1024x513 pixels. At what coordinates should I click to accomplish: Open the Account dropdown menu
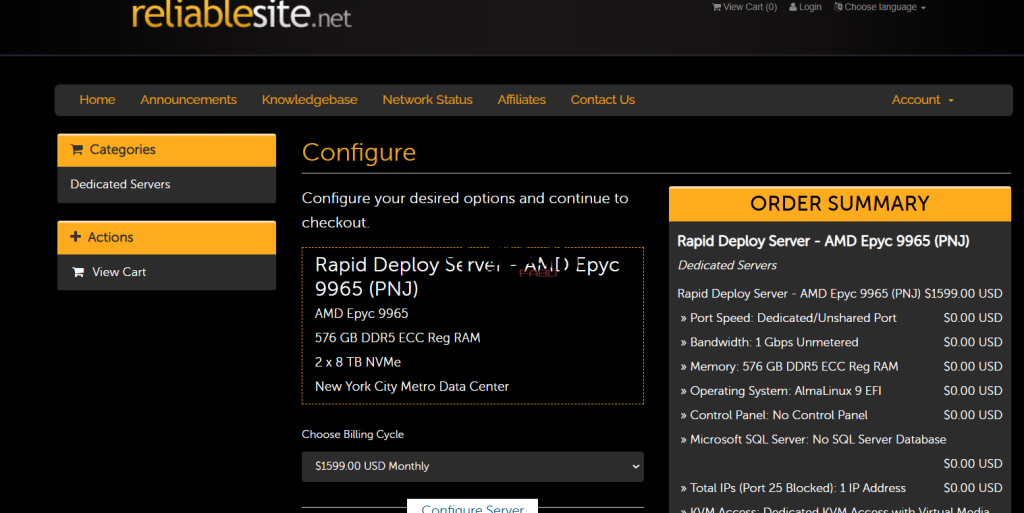pyautogui.click(x=922, y=100)
